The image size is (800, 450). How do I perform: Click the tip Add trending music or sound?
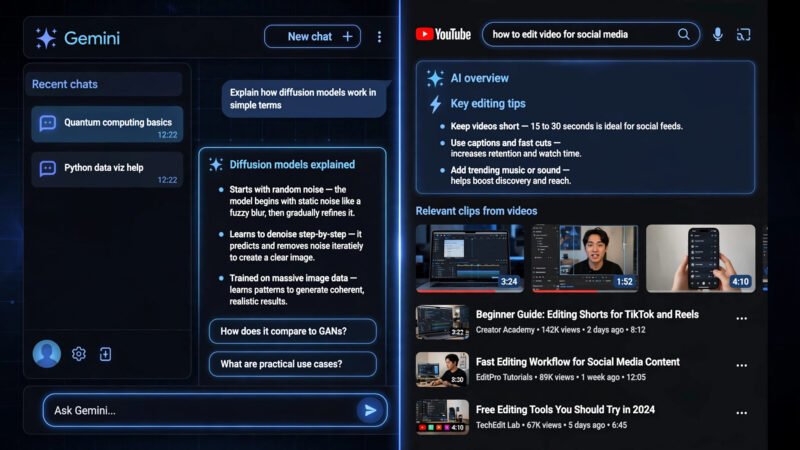click(511, 175)
